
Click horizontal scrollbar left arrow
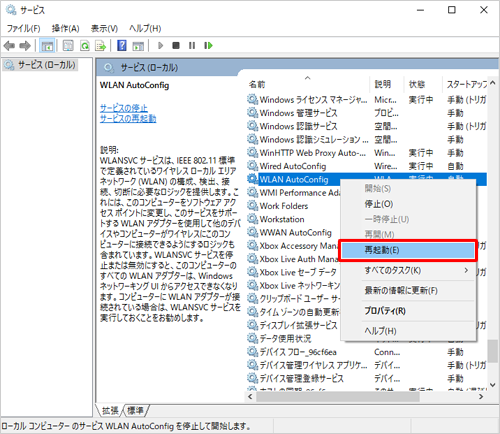click(250, 397)
